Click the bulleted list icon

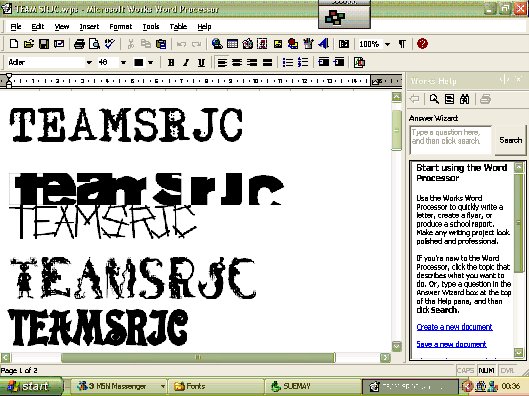click(288, 62)
